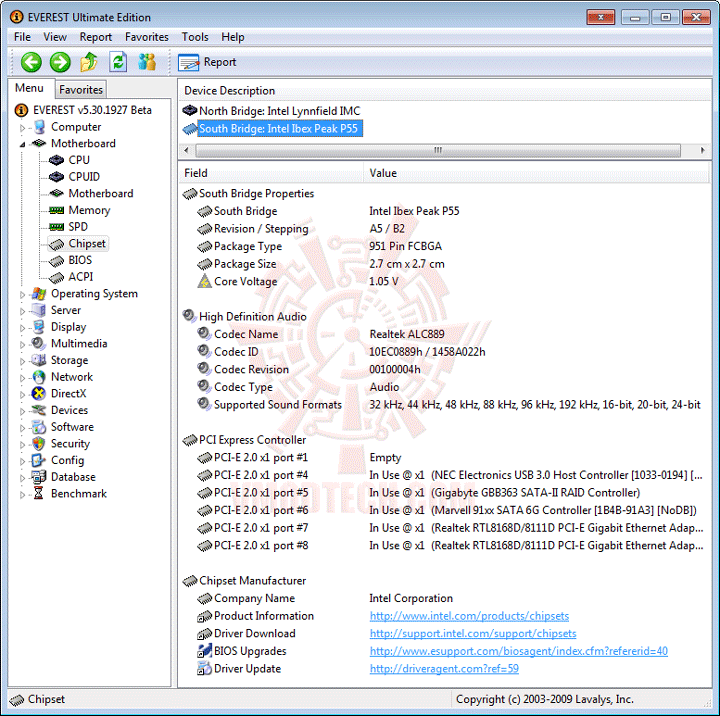720x716 pixels.
Task: Click the Config icon in tree
Action: [38, 460]
